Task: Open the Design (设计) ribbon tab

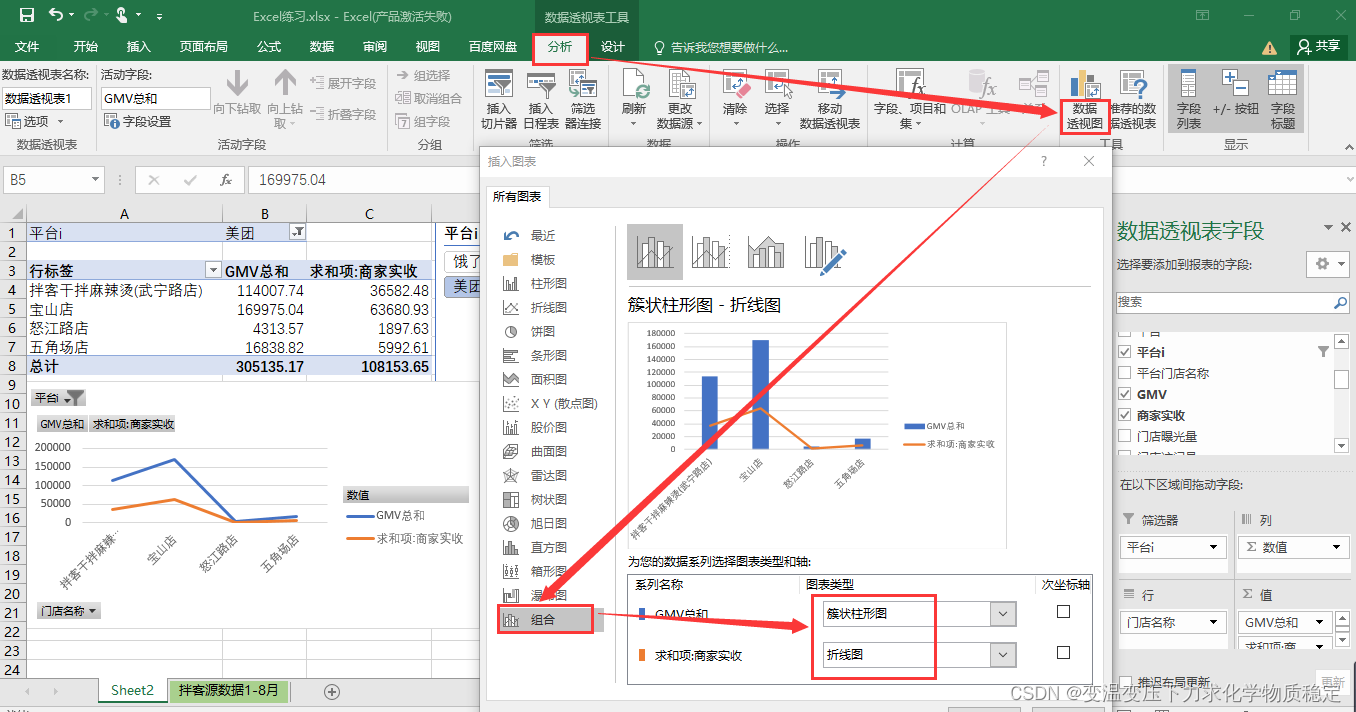Action: click(613, 47)
